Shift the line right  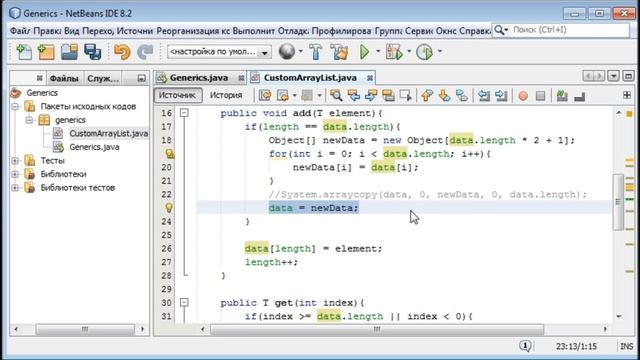tap(501, 96)
